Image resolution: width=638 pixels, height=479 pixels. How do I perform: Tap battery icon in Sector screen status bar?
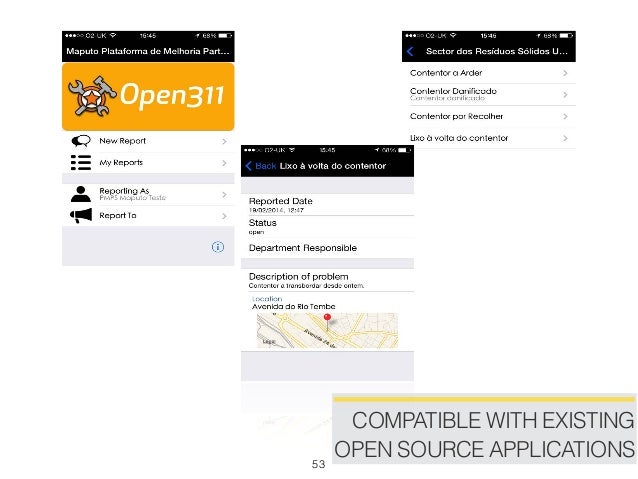566,36
